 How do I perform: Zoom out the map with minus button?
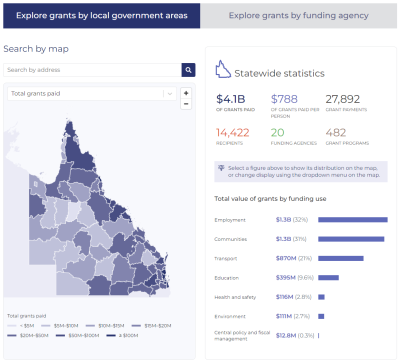coord(186,104)
